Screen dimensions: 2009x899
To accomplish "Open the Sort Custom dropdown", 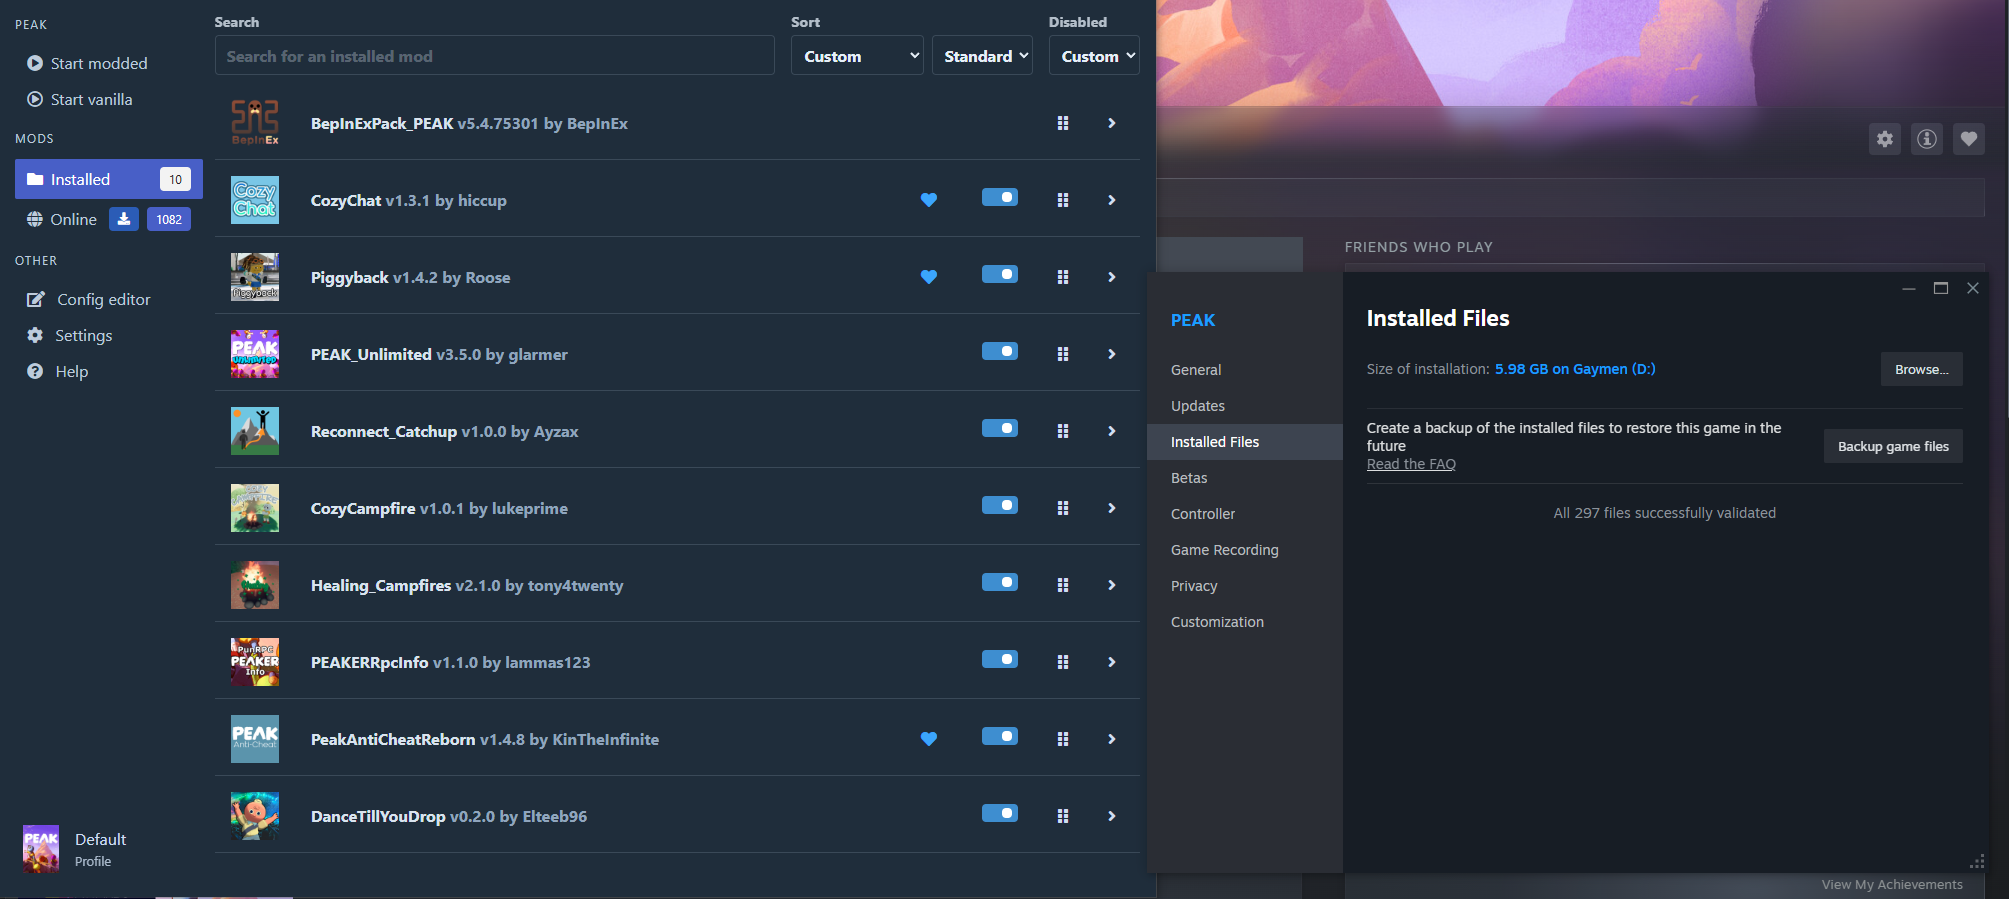I will (x=857, y=56).
